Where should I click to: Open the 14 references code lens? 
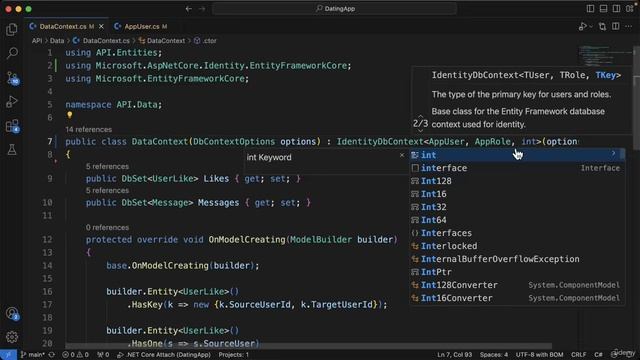pos(89,129)
